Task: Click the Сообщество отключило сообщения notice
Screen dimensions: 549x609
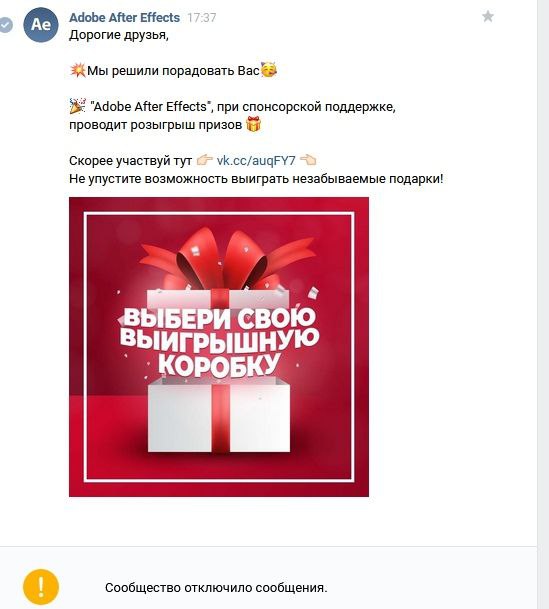Action: [216, 588]
